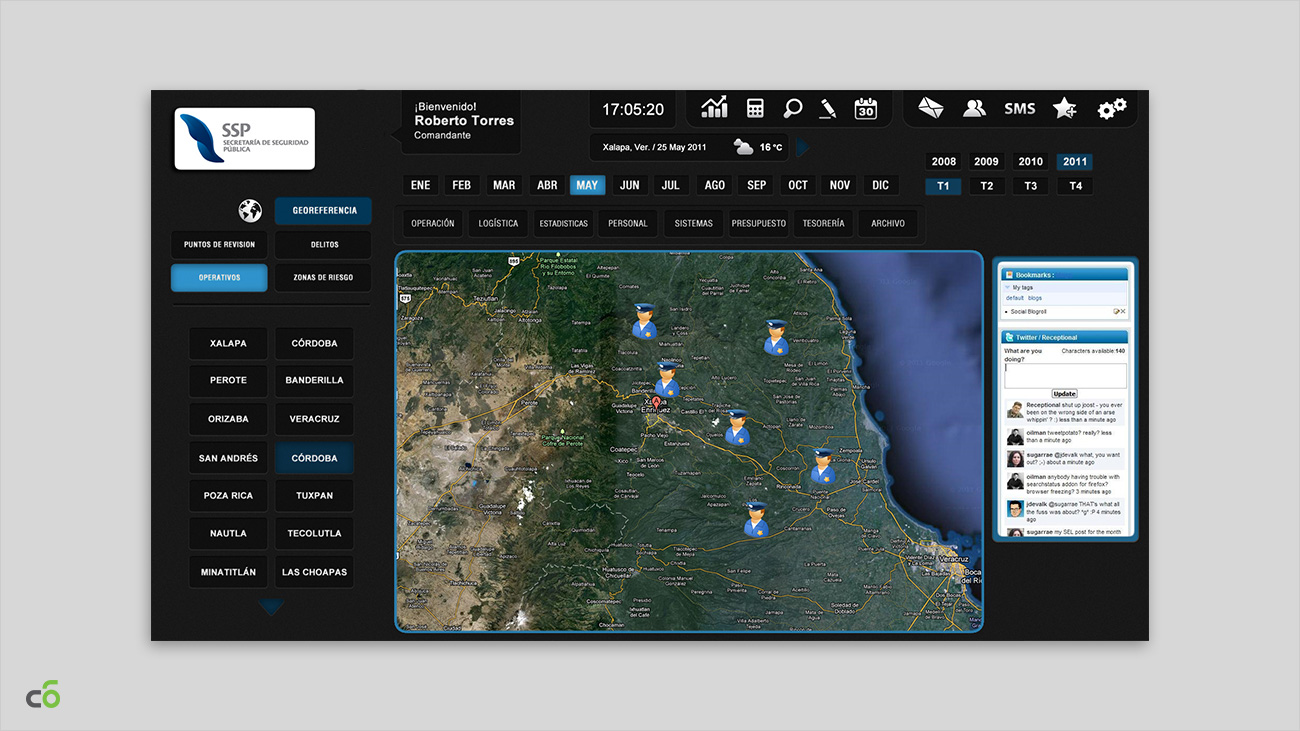Click the users contacts icon
Image resolution: width=1300 pixels, height=731 pixels.
974,108
